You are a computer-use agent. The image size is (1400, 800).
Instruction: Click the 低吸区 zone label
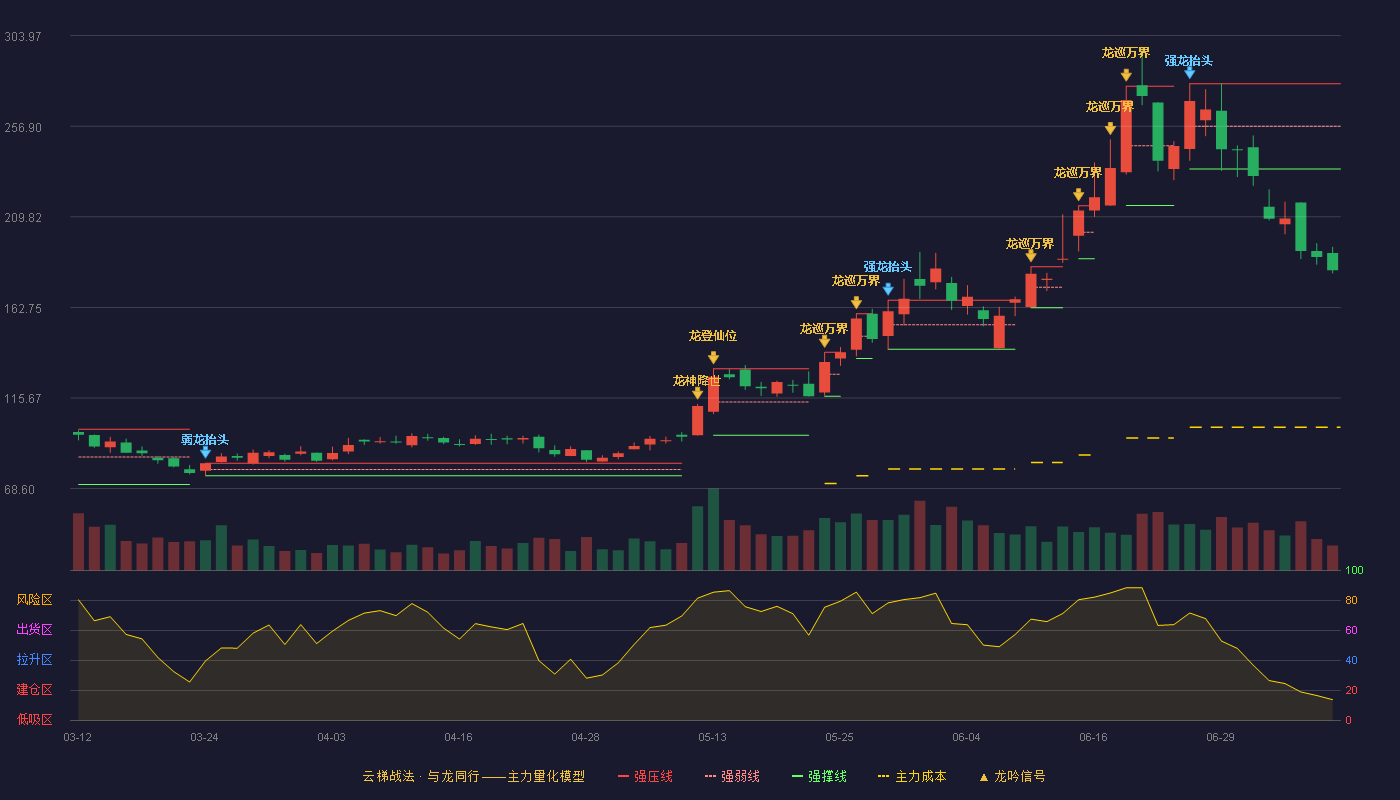34,720
